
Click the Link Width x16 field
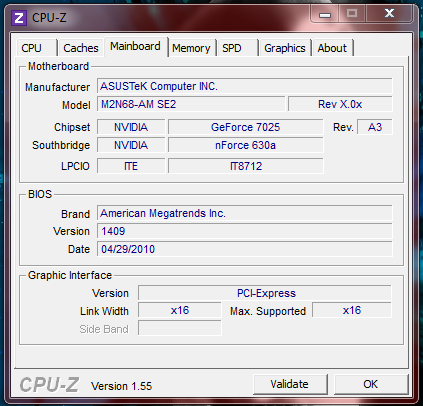[x=180, y=310]
